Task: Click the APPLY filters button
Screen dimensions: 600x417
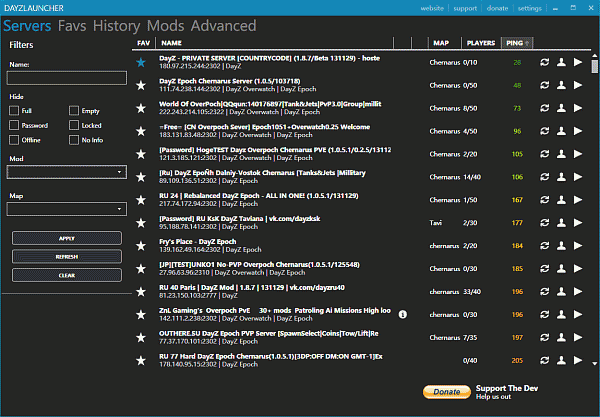Action: click(67, 238)
